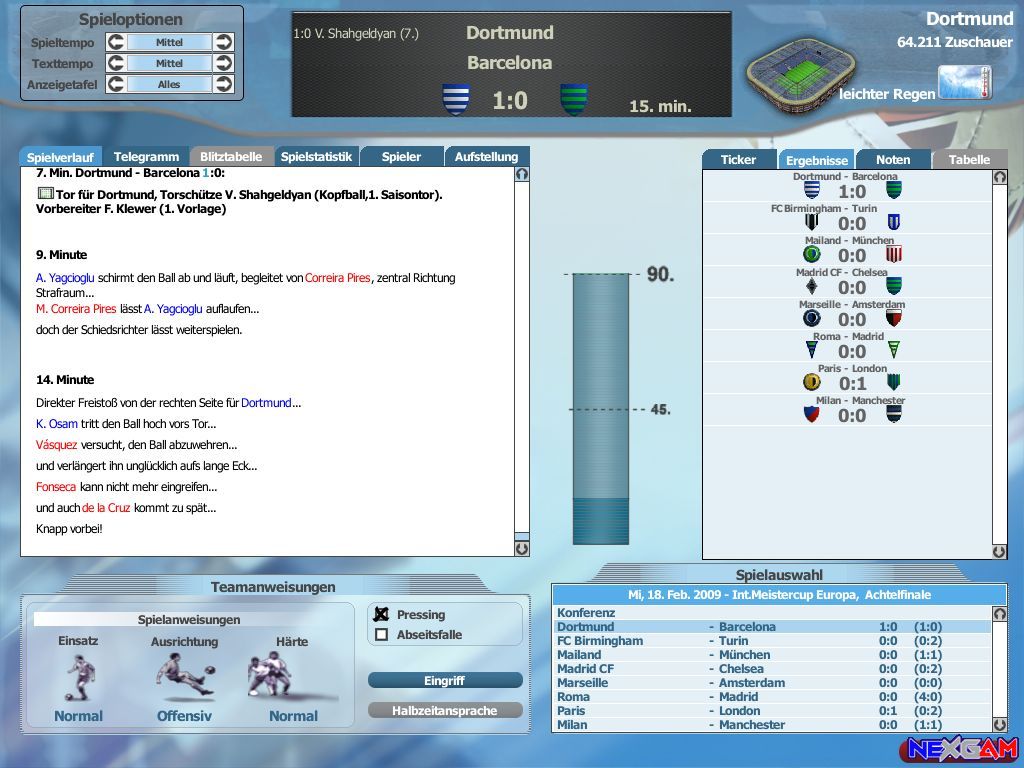
Task: Select Madrid CF - Chelsea match row
Action: 773,669
